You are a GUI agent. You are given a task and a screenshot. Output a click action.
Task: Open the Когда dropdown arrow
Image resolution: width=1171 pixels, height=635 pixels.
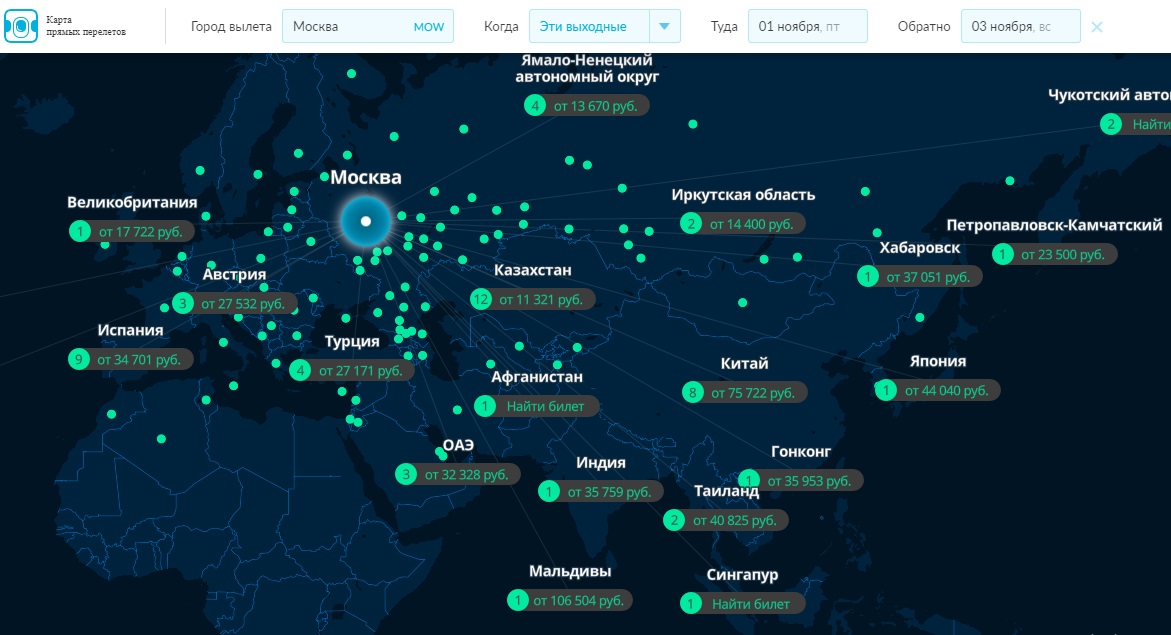664,27
